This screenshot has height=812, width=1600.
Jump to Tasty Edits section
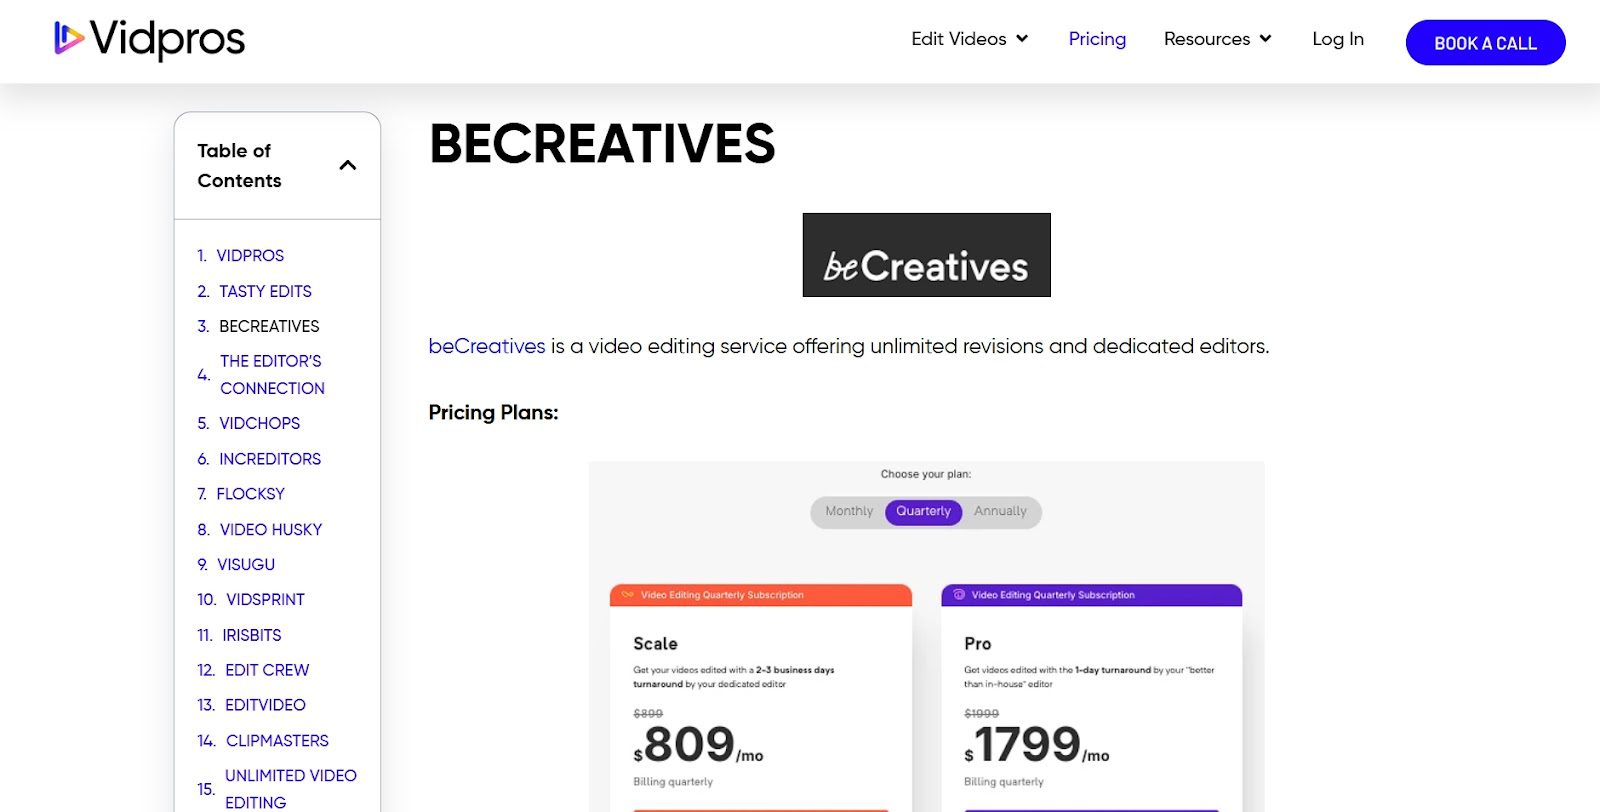pos(265,291)
